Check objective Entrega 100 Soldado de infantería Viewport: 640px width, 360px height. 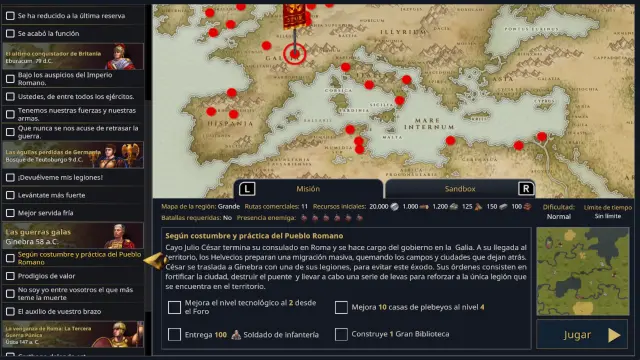click(174, 335)
